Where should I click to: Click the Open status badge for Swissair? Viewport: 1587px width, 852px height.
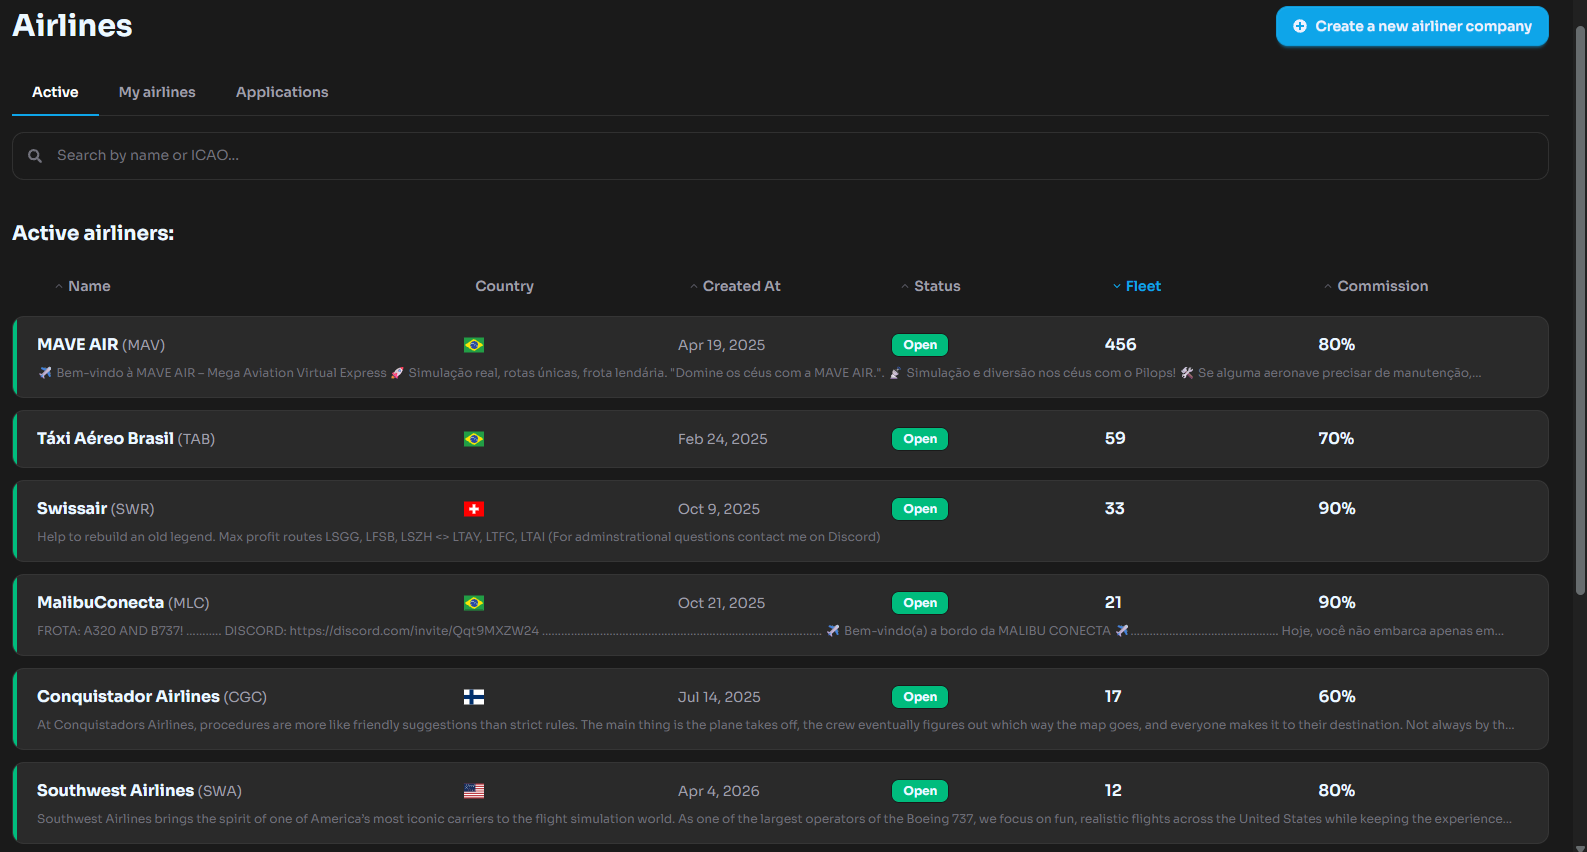pyautogui.click(x=920, y=509)
